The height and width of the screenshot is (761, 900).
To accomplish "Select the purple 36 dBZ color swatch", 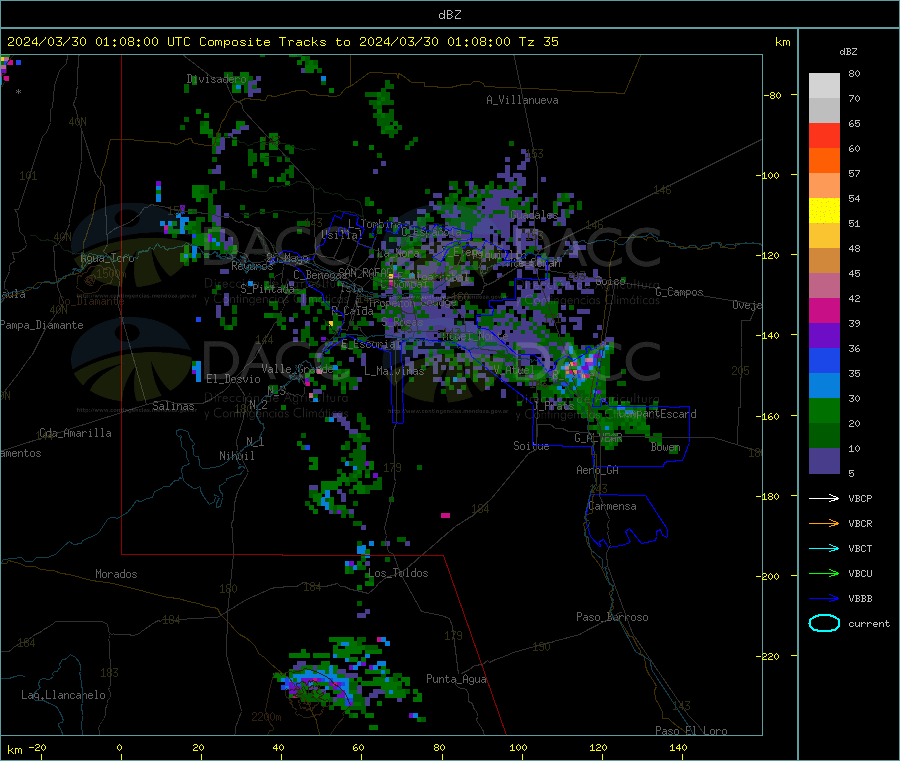I will pyautogui.click(x=824, y=336).
